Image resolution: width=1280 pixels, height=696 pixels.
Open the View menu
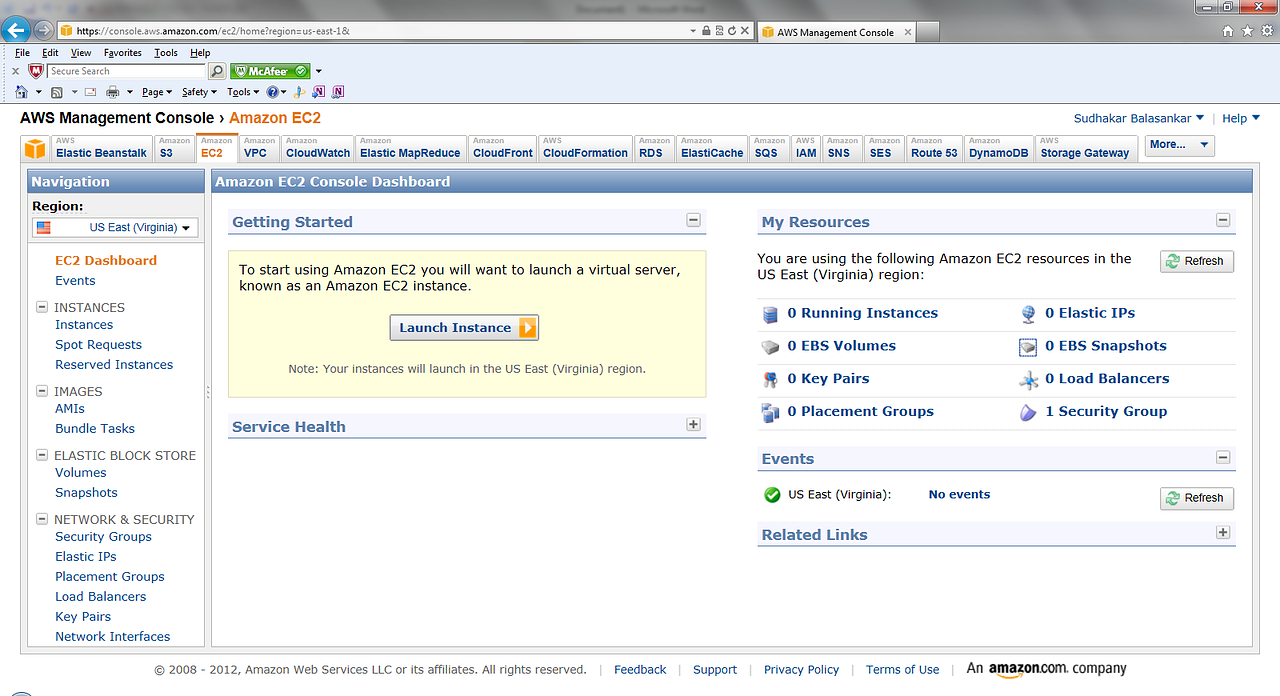click(x=81, y=53)
